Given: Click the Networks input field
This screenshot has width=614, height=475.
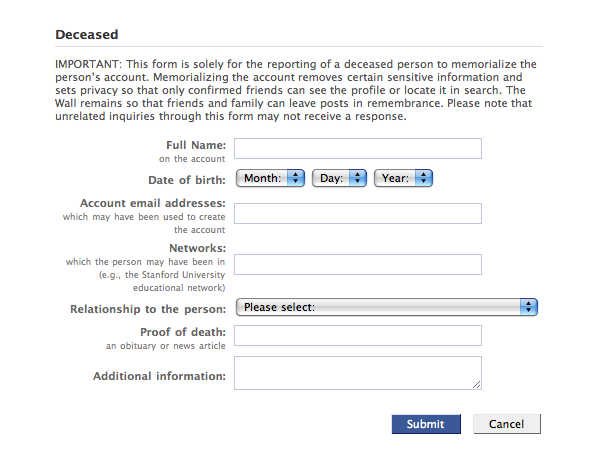Looking at the screenshot, I should (357, 264).
